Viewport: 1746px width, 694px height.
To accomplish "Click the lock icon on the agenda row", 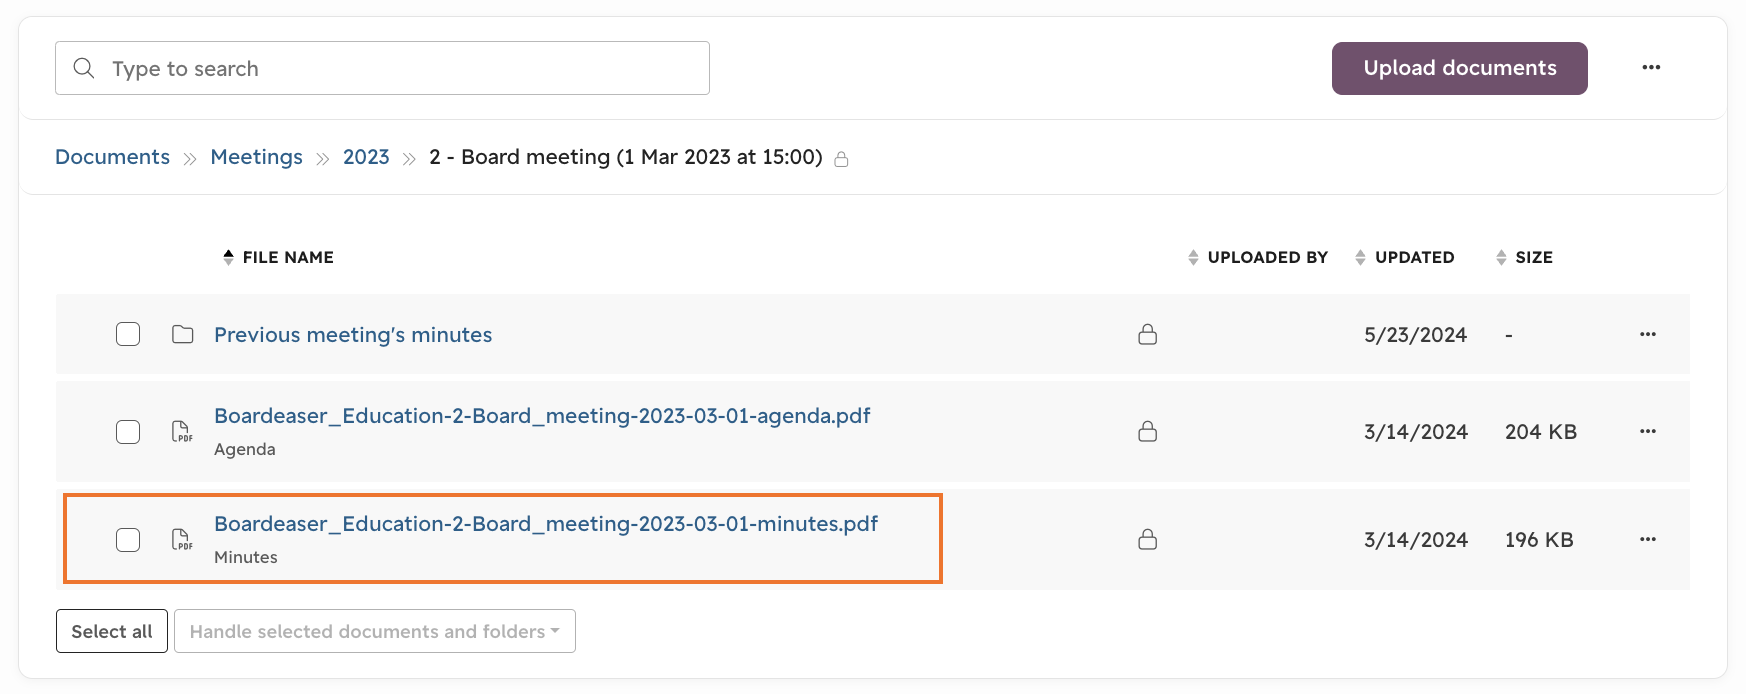I will click(x=1148, y=431).
